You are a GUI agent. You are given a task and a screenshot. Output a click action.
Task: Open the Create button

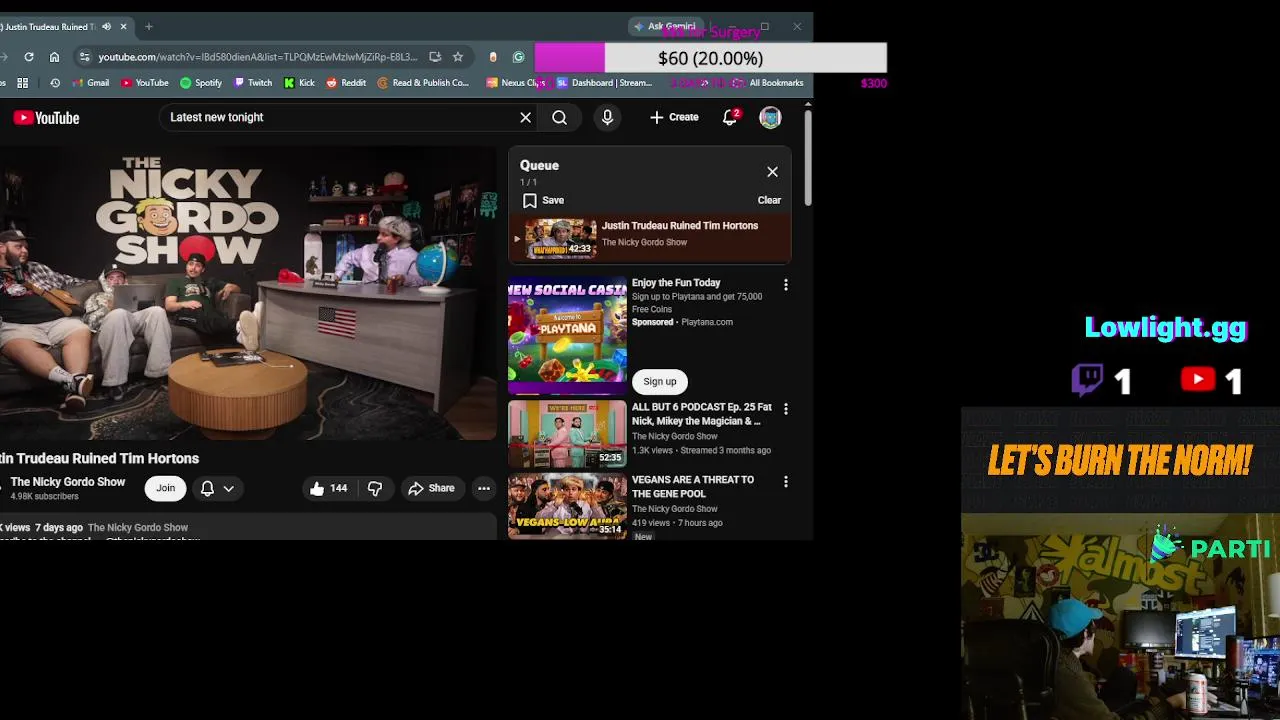(675, 117)
